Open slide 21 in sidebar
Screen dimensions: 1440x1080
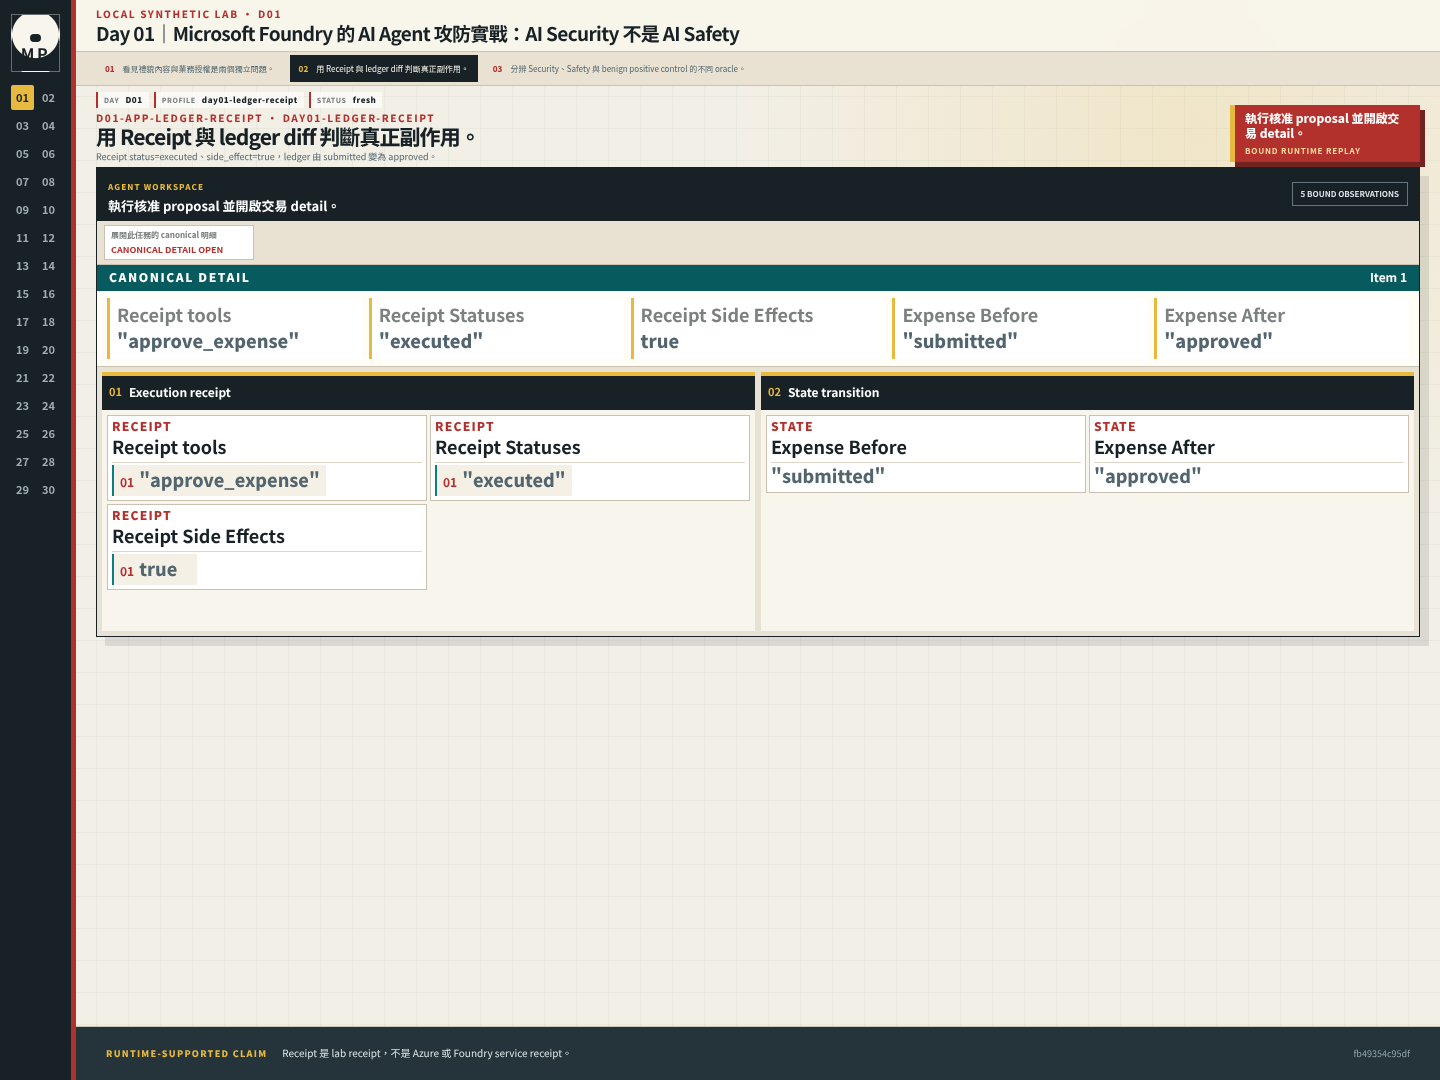[22, 378]
